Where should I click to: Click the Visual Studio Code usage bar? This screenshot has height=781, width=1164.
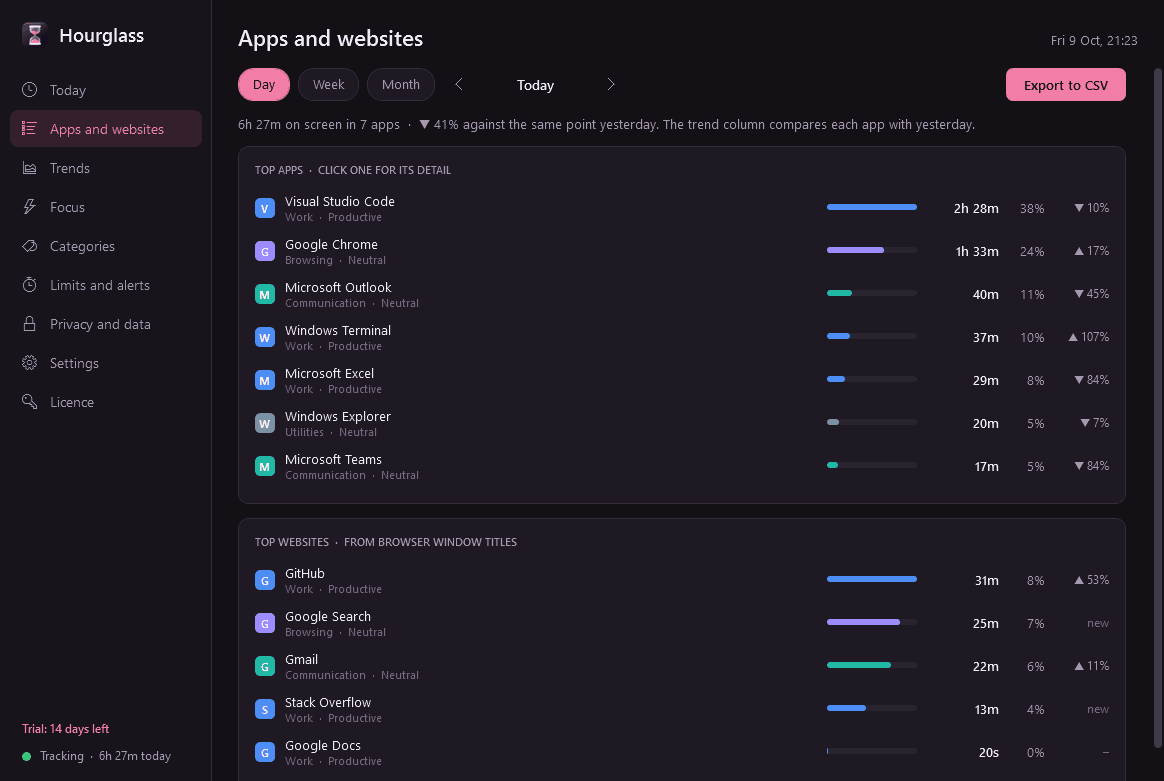coord(872,207)
